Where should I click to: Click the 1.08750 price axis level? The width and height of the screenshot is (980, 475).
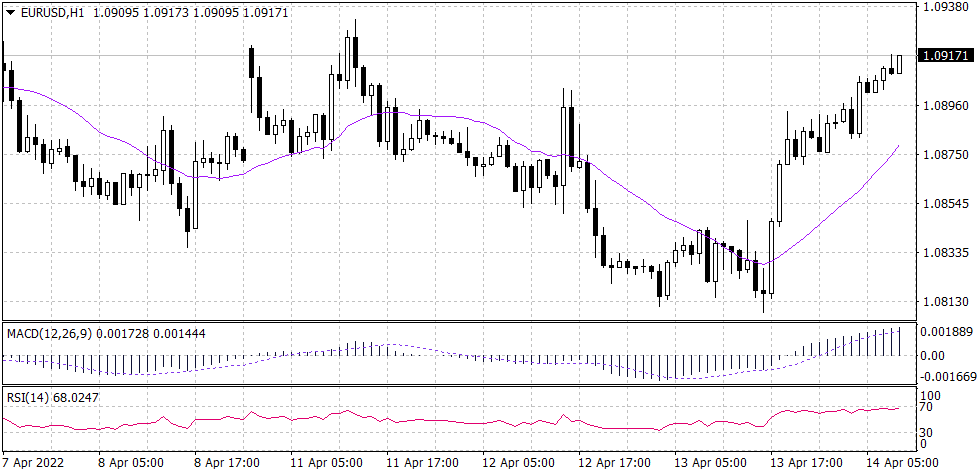[x=946, y=154]
